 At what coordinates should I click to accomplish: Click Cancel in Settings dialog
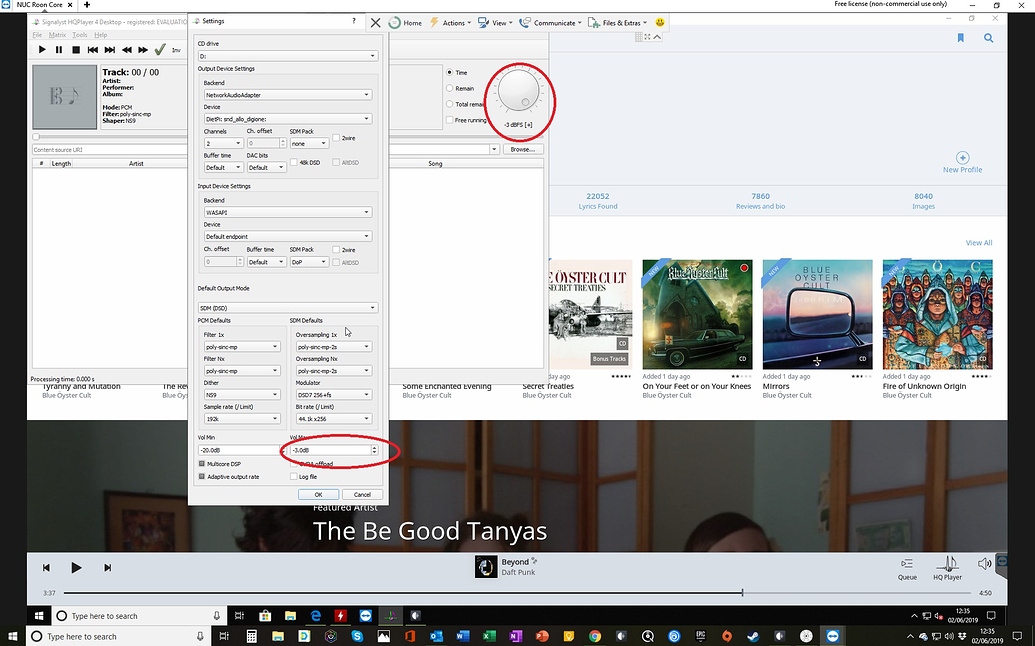362,494
